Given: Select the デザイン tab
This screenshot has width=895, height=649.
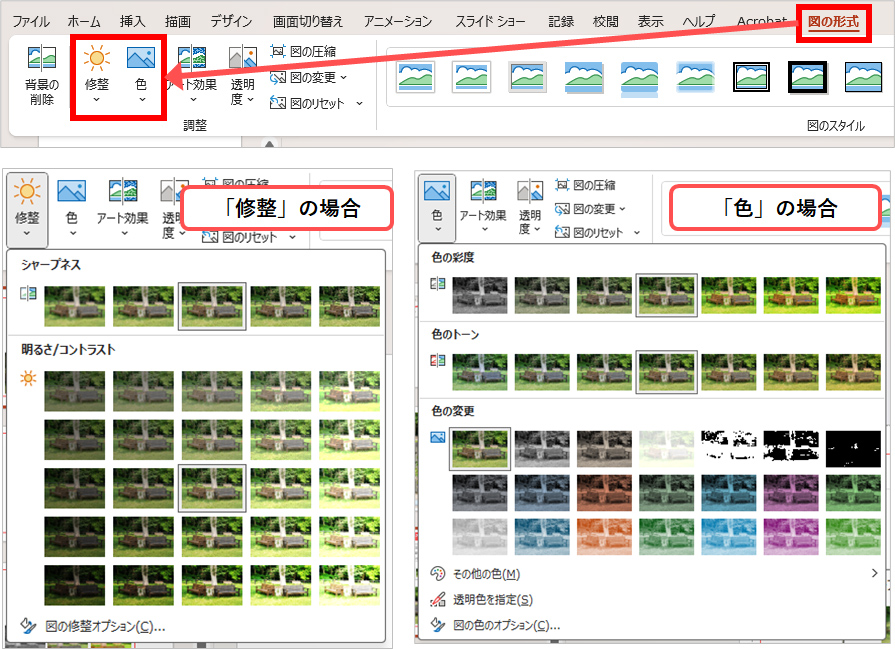Looking at the screenshot, I should pos(231,21).
